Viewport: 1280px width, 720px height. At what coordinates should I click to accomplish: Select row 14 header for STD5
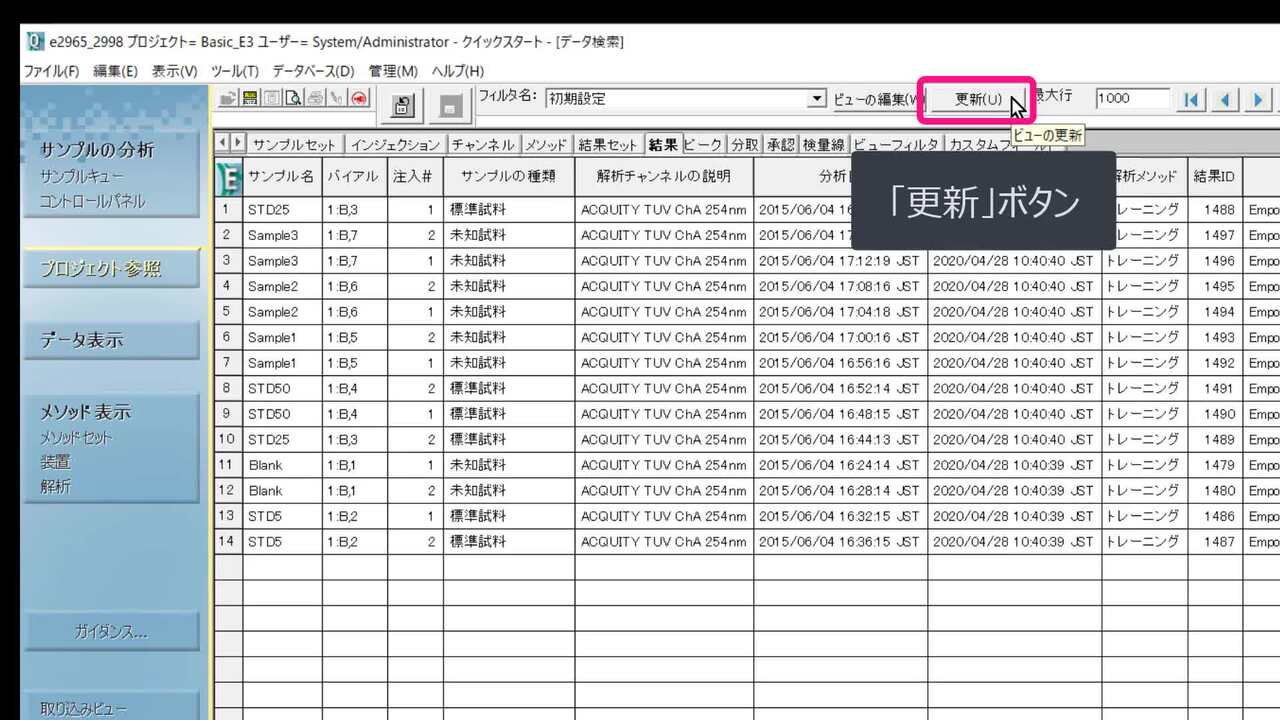click(x=228, y=542)
